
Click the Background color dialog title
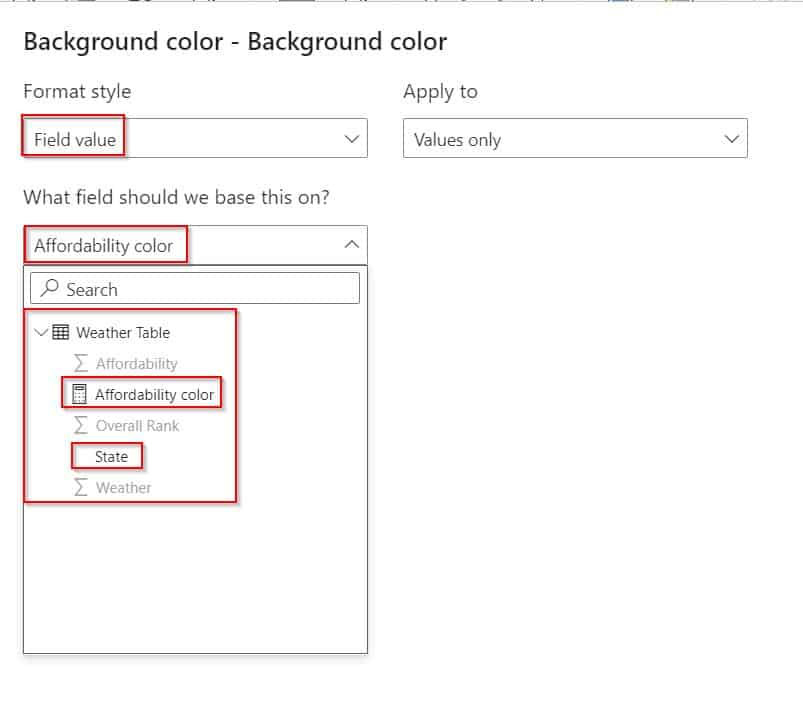[x=235, y=41]
